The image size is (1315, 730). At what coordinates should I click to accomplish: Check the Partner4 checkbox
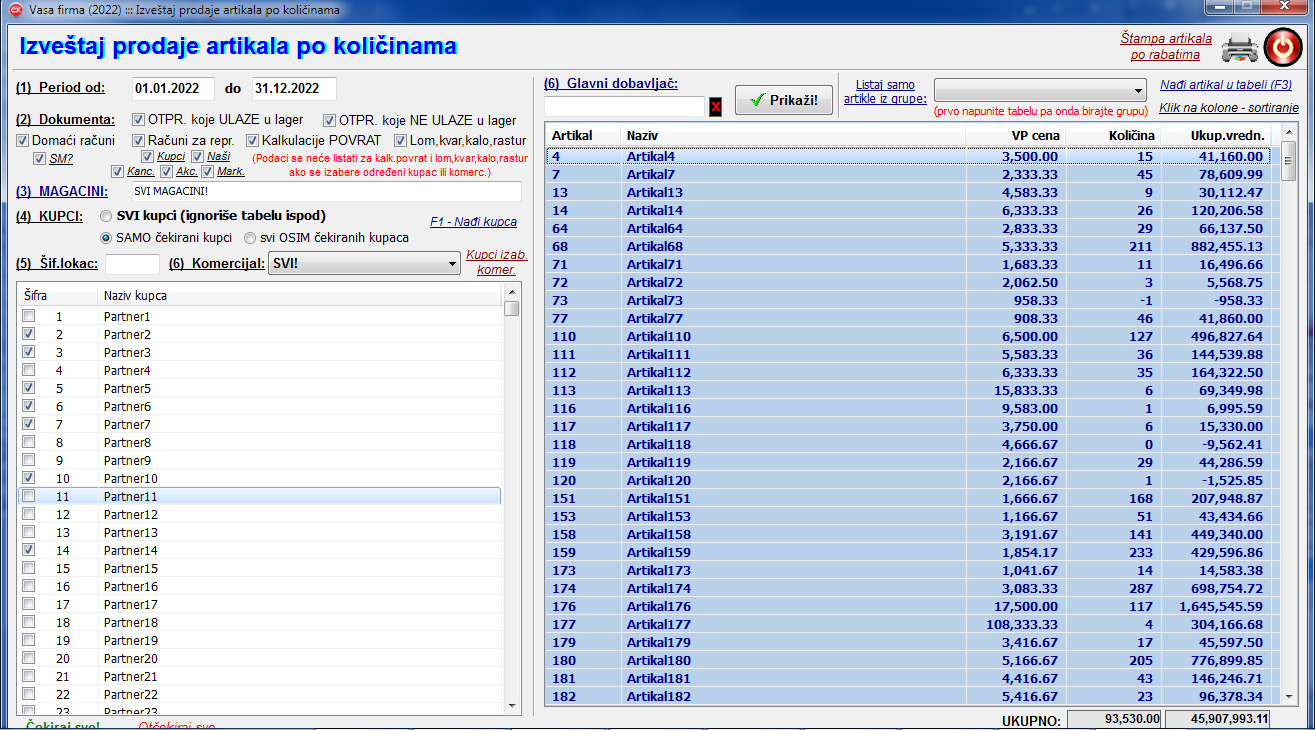click(x=29, y=370)
